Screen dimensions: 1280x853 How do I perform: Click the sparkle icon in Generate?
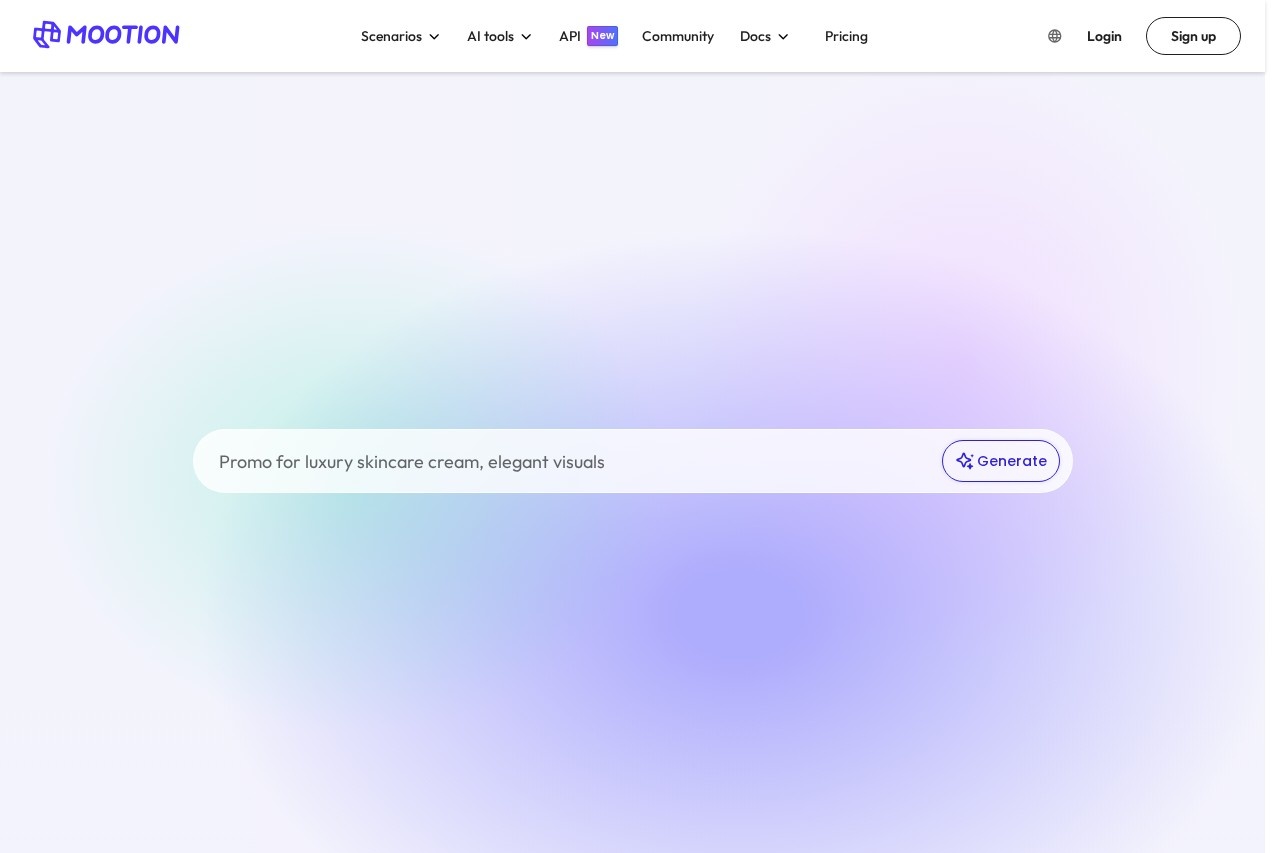click(964, 461)
